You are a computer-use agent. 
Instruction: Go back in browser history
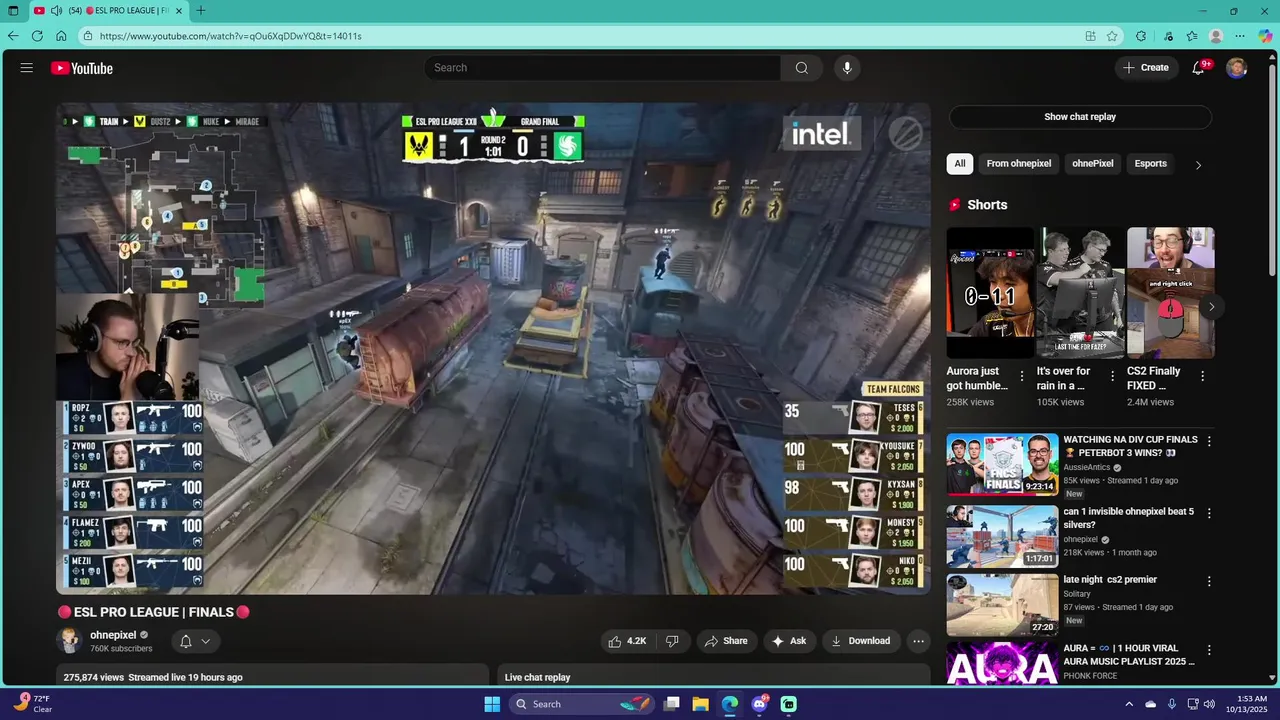pyautogui.click(x=13, y=36)
